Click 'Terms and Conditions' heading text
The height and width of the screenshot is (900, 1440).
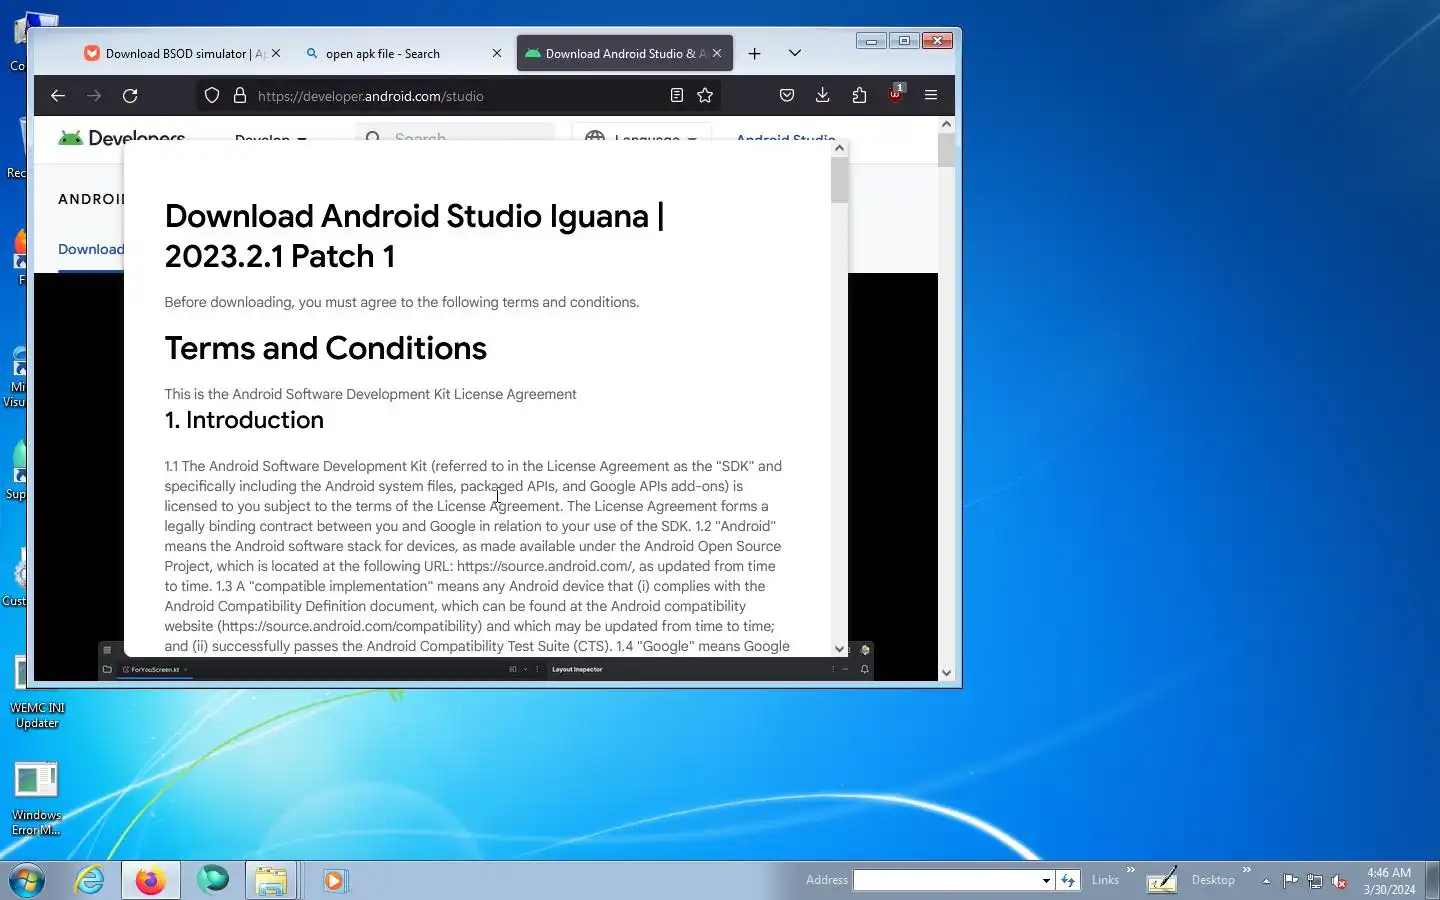[325, 348]
